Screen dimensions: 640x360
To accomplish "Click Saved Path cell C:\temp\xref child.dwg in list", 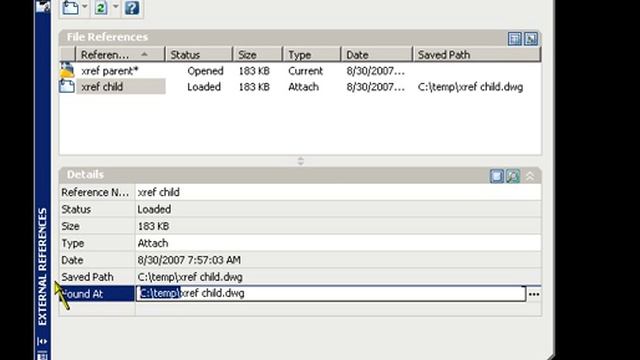I will click(470, 87).
